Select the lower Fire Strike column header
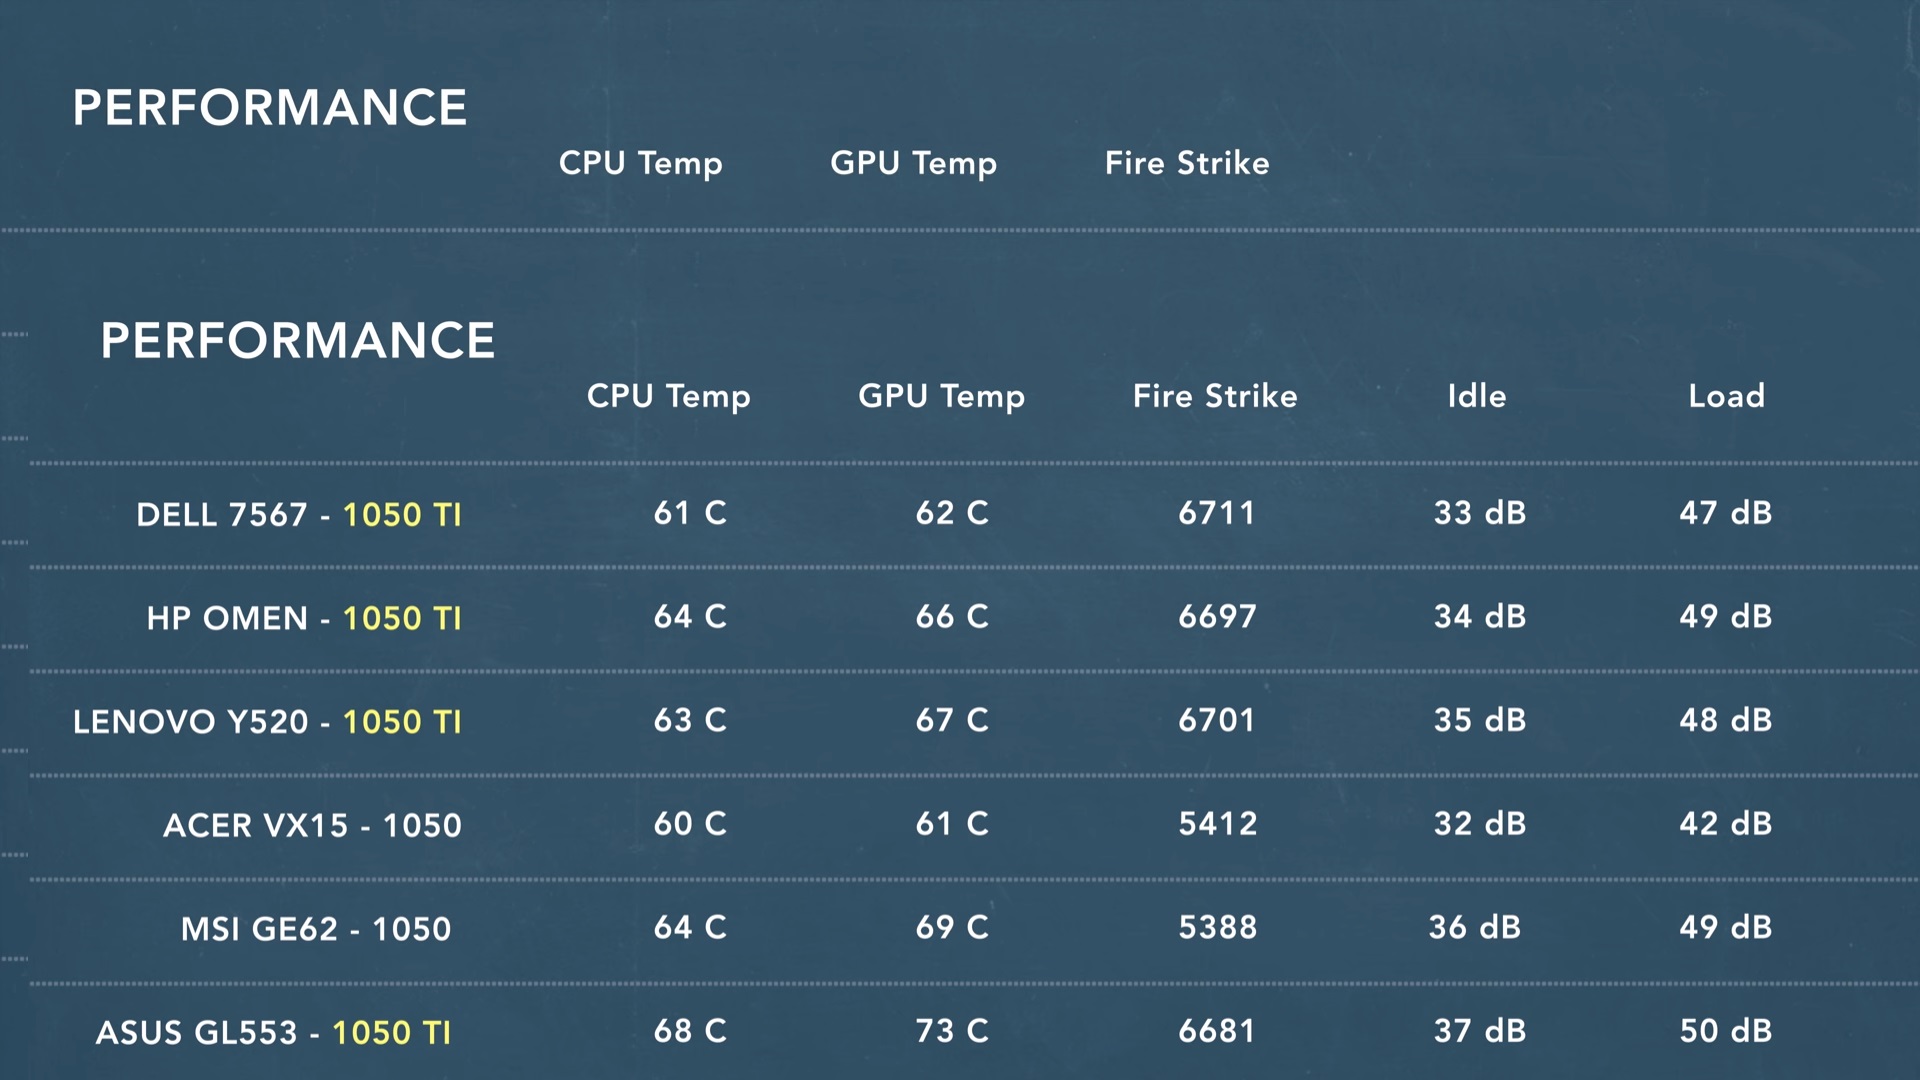This screenshot has width=1920, height=1080. tap(1215, 396)
